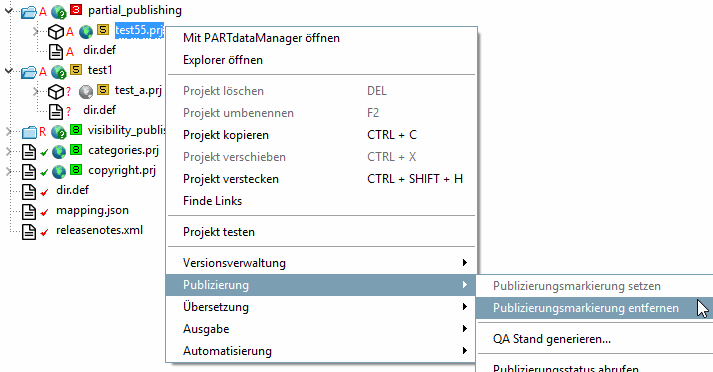713x372 pixels.
Task: Click the red status badge beside partial_publishing
Action: coord(76,9)
